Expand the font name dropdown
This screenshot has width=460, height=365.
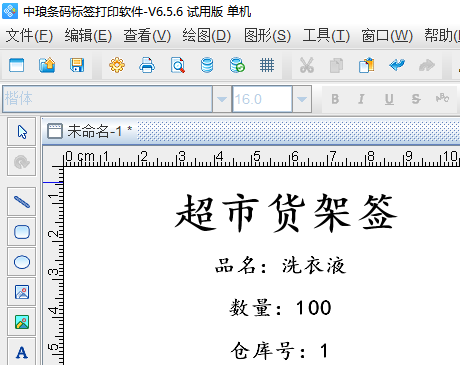tap(222, 99)
